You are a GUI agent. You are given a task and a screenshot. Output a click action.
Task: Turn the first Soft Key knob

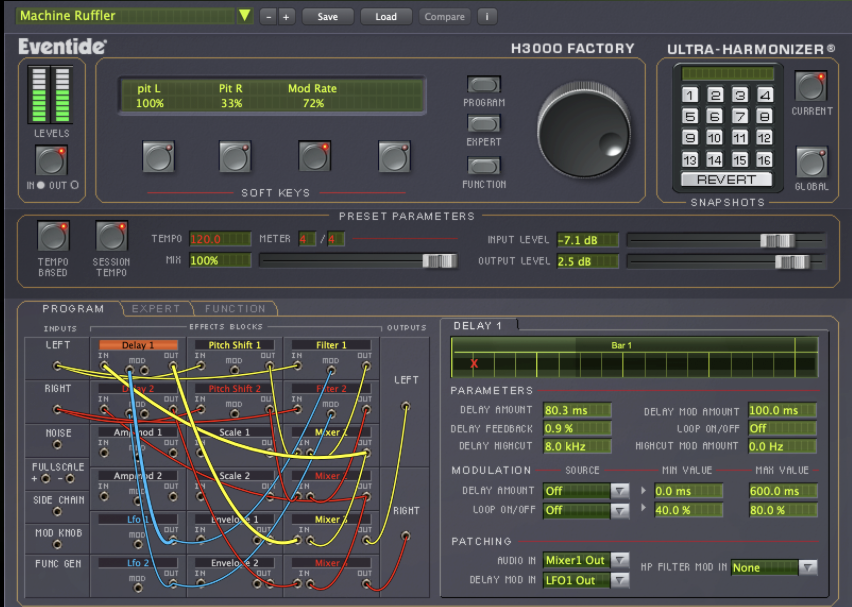tap(158, 157)
